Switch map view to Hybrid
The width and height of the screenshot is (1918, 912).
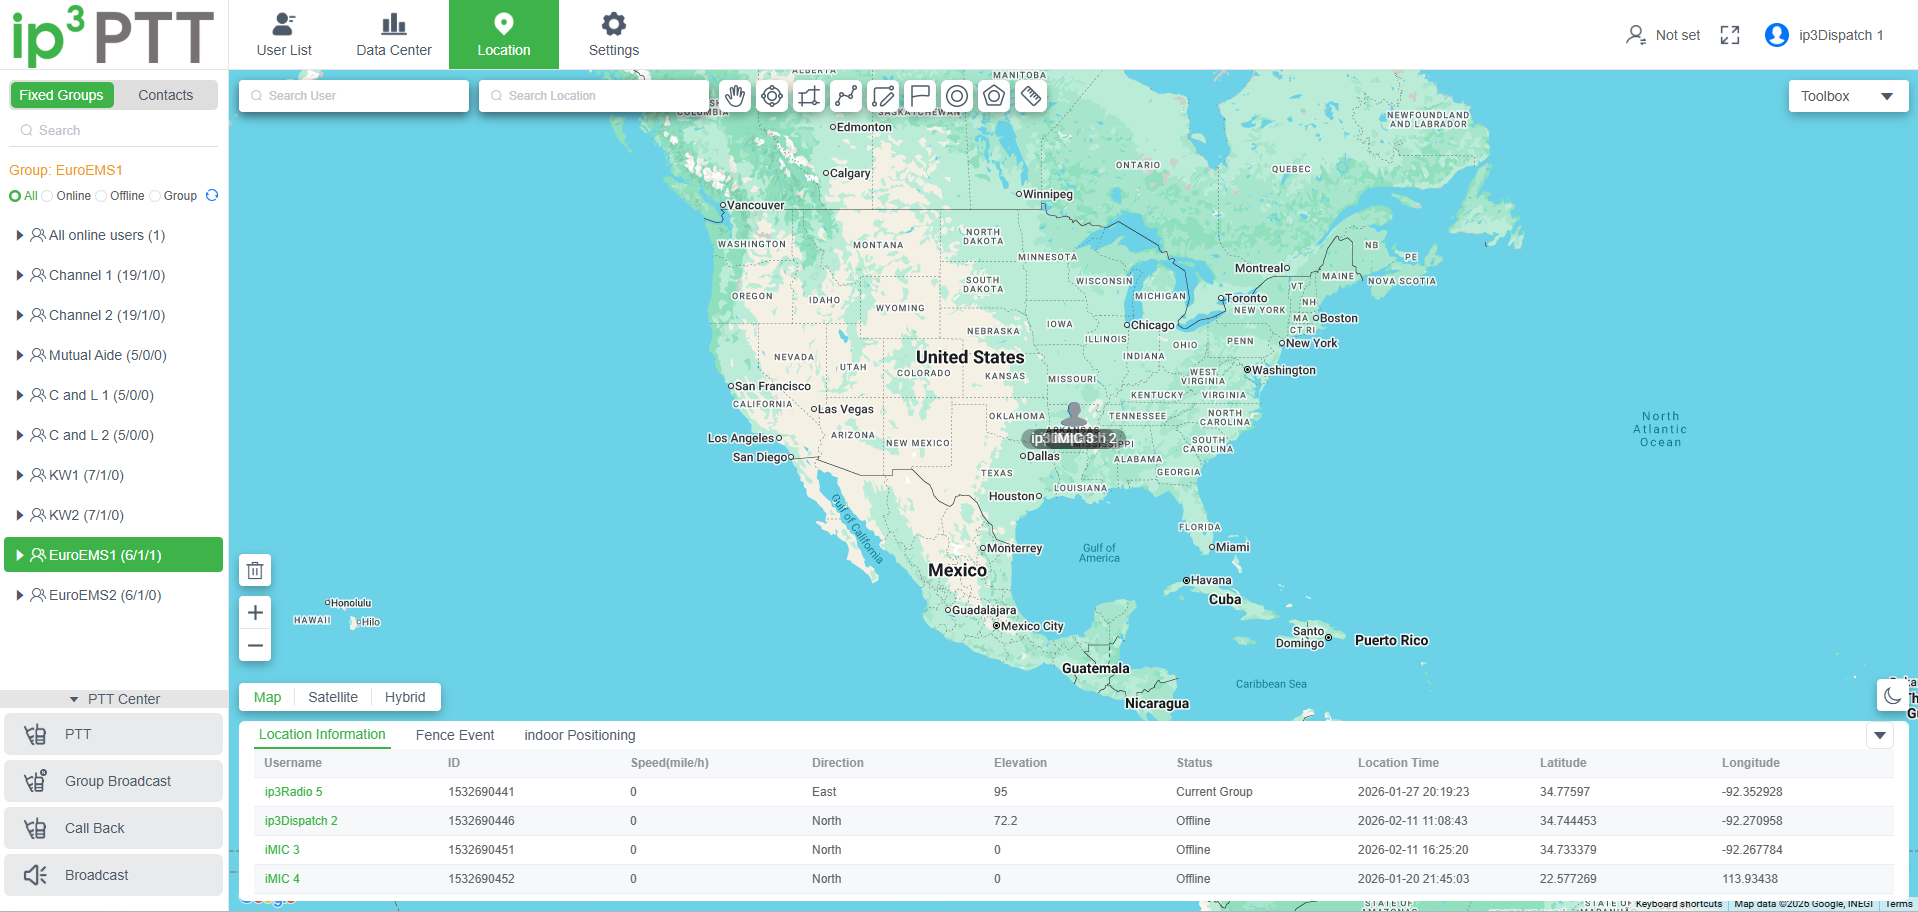coord(405,697)
